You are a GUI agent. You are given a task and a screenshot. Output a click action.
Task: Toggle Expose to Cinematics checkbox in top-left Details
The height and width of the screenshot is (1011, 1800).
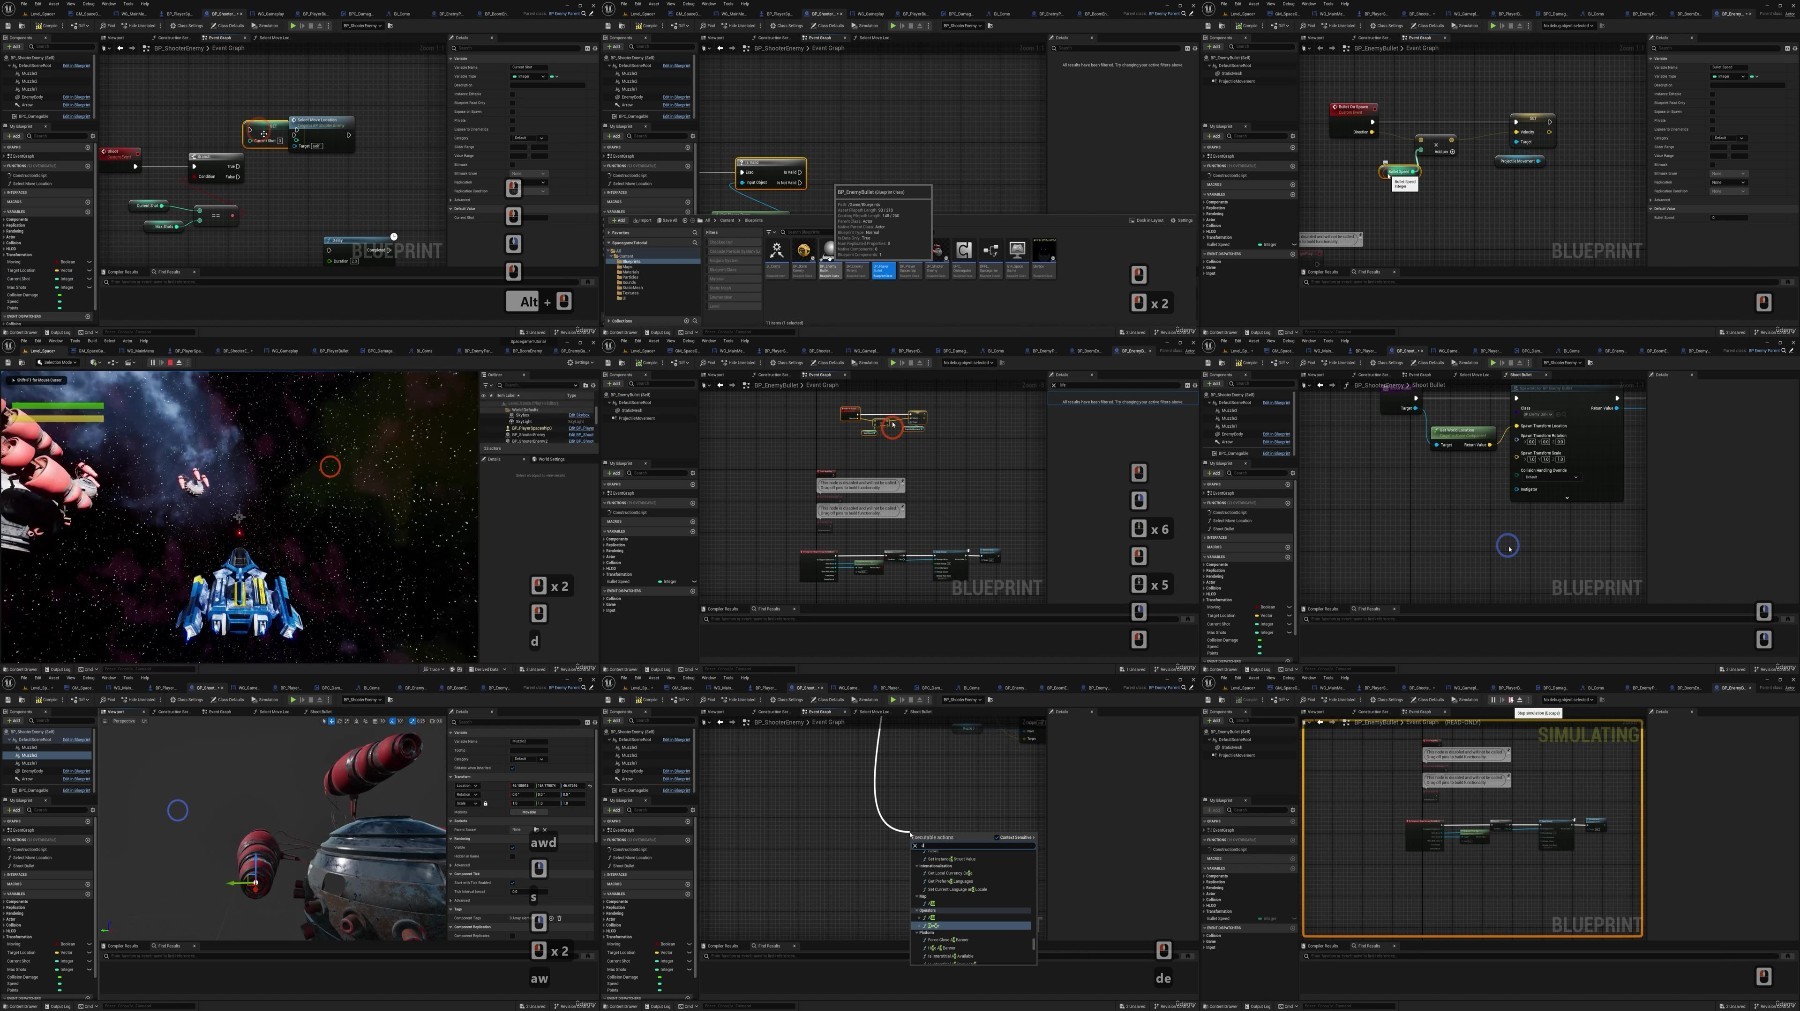point(512,129)
